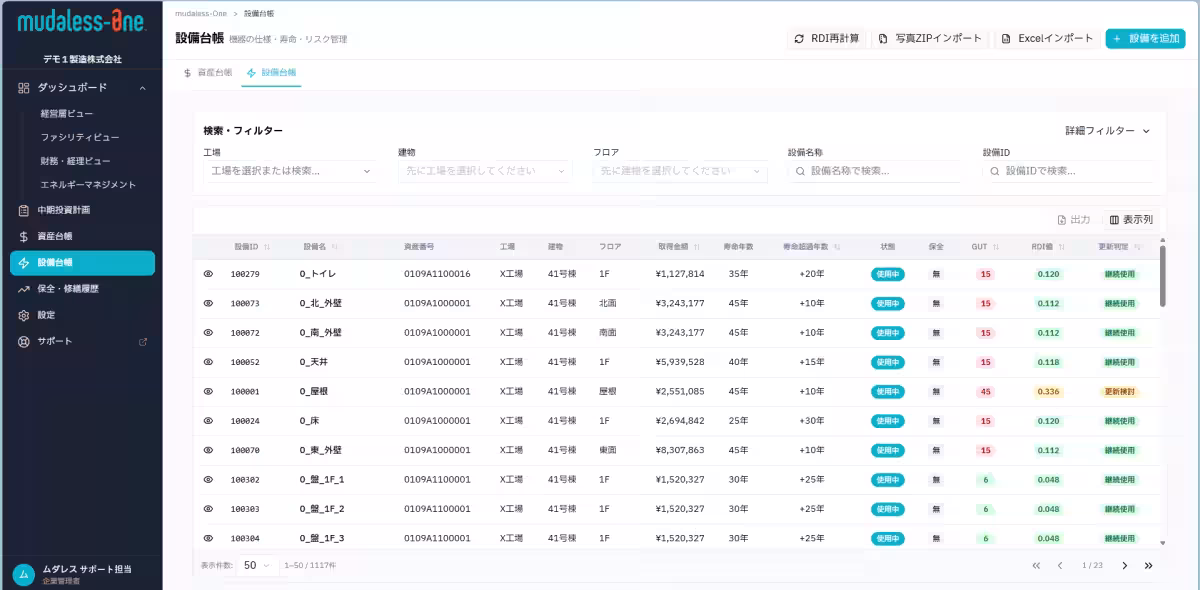This screenshot has height=590, width=1200.
Task: Open 保全・修繕履歴 trend icon in sidebar
Action: [x=24, y=289]
